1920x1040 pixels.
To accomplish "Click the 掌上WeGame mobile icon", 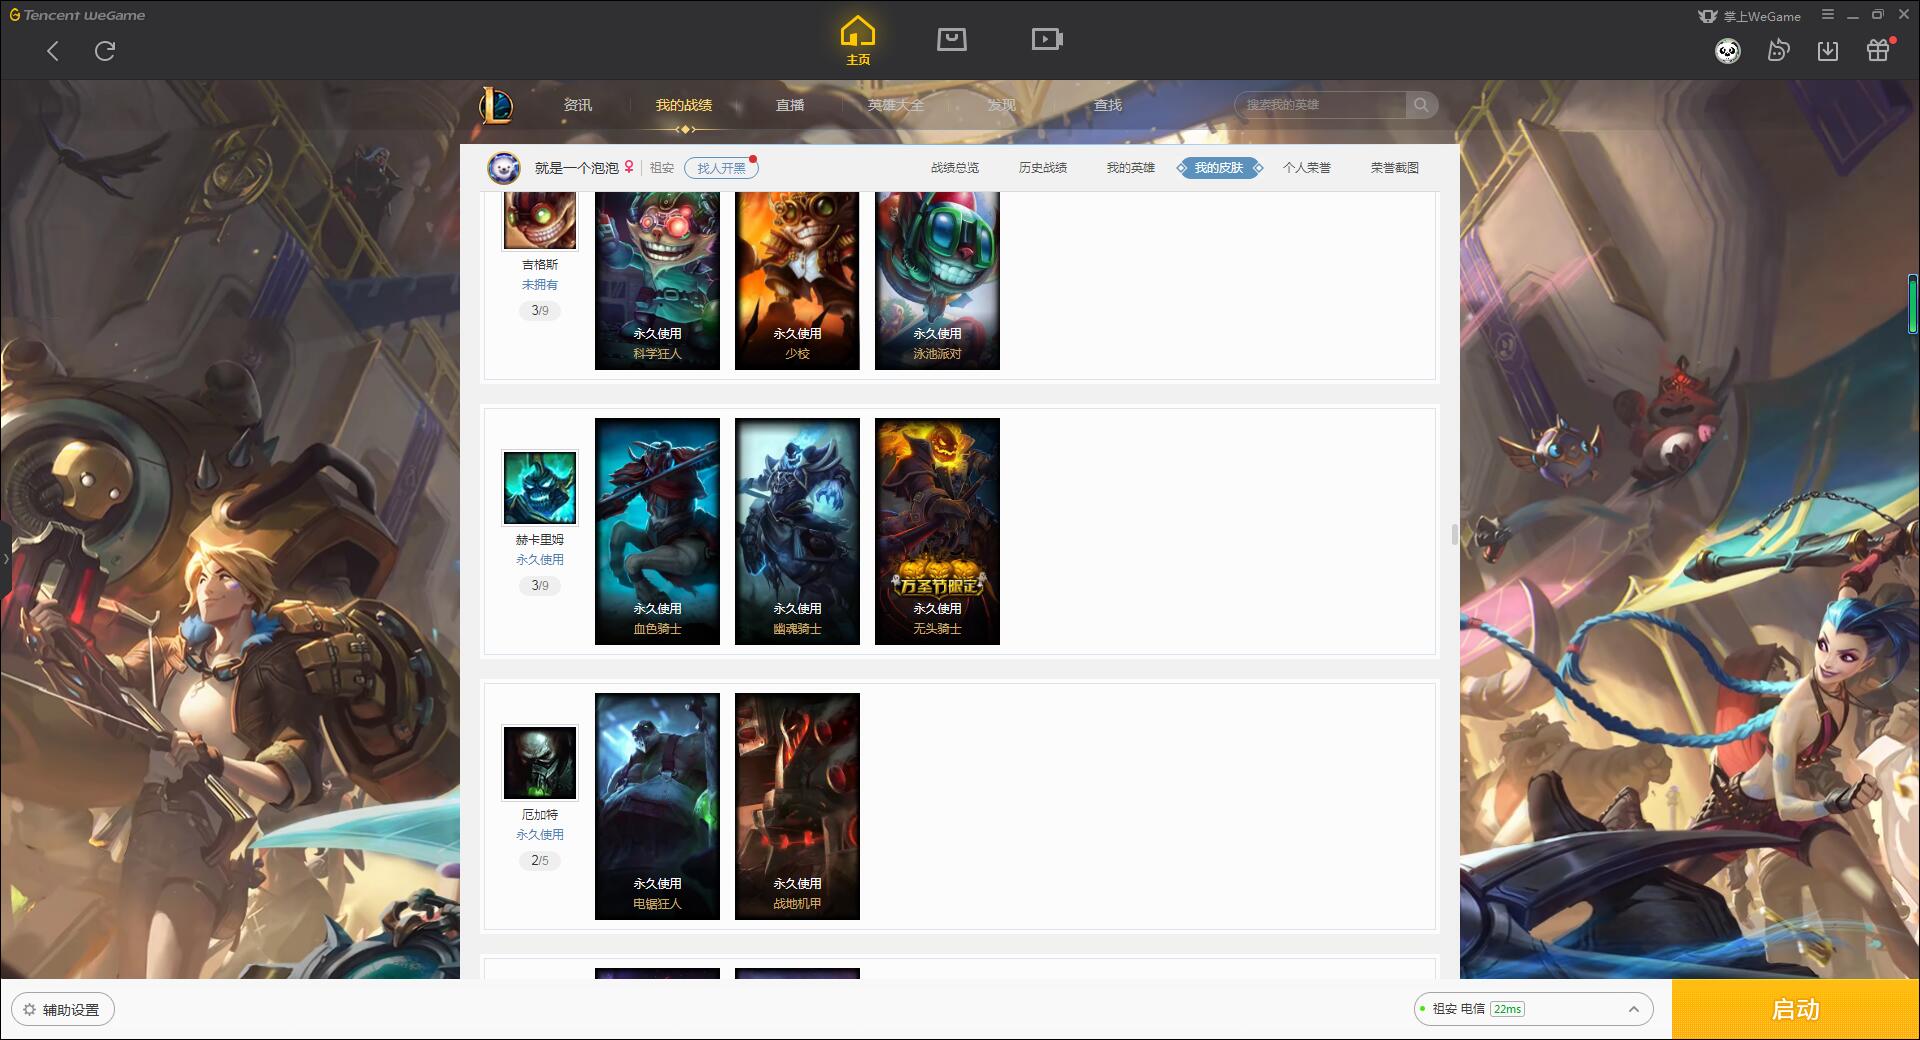I will coord(1750,16).
